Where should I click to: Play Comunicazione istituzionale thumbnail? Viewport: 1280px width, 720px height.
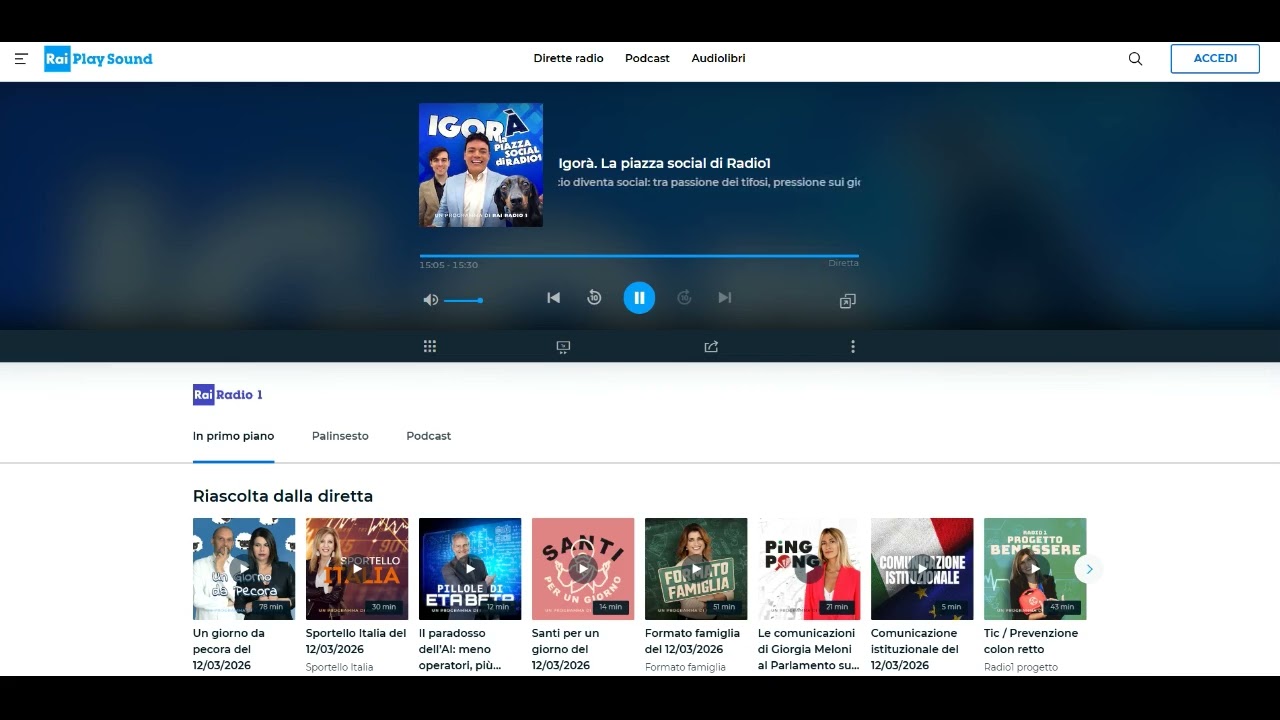pyautogui.click(x=922, y=569)
